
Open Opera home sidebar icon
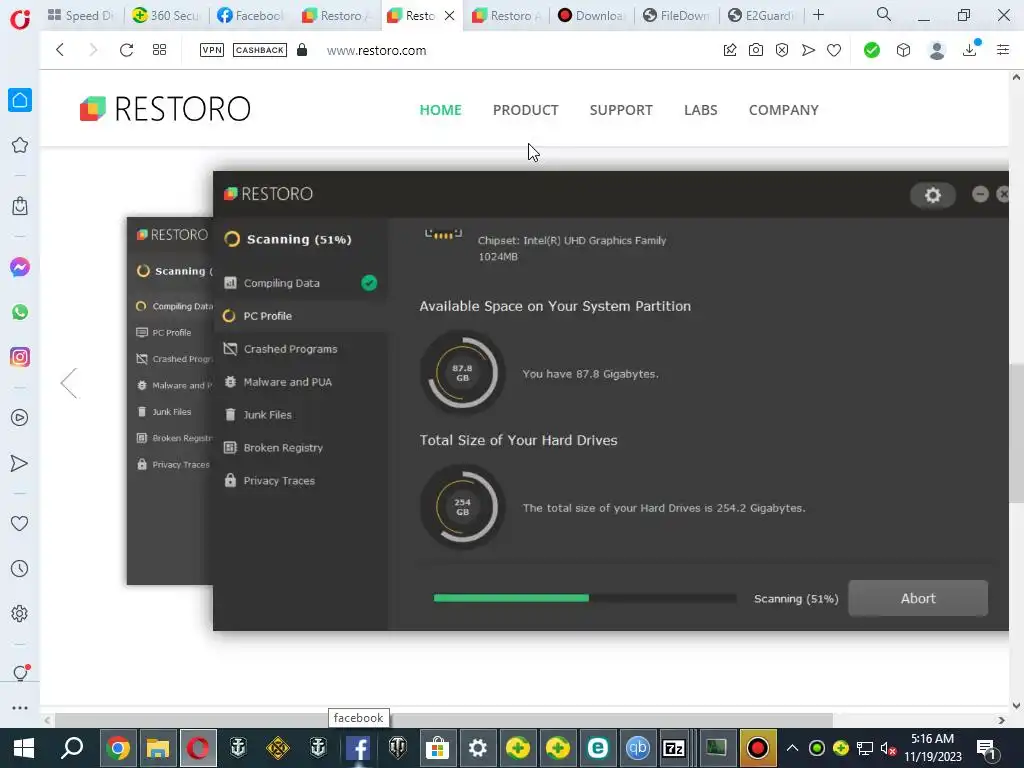(20, 100)
